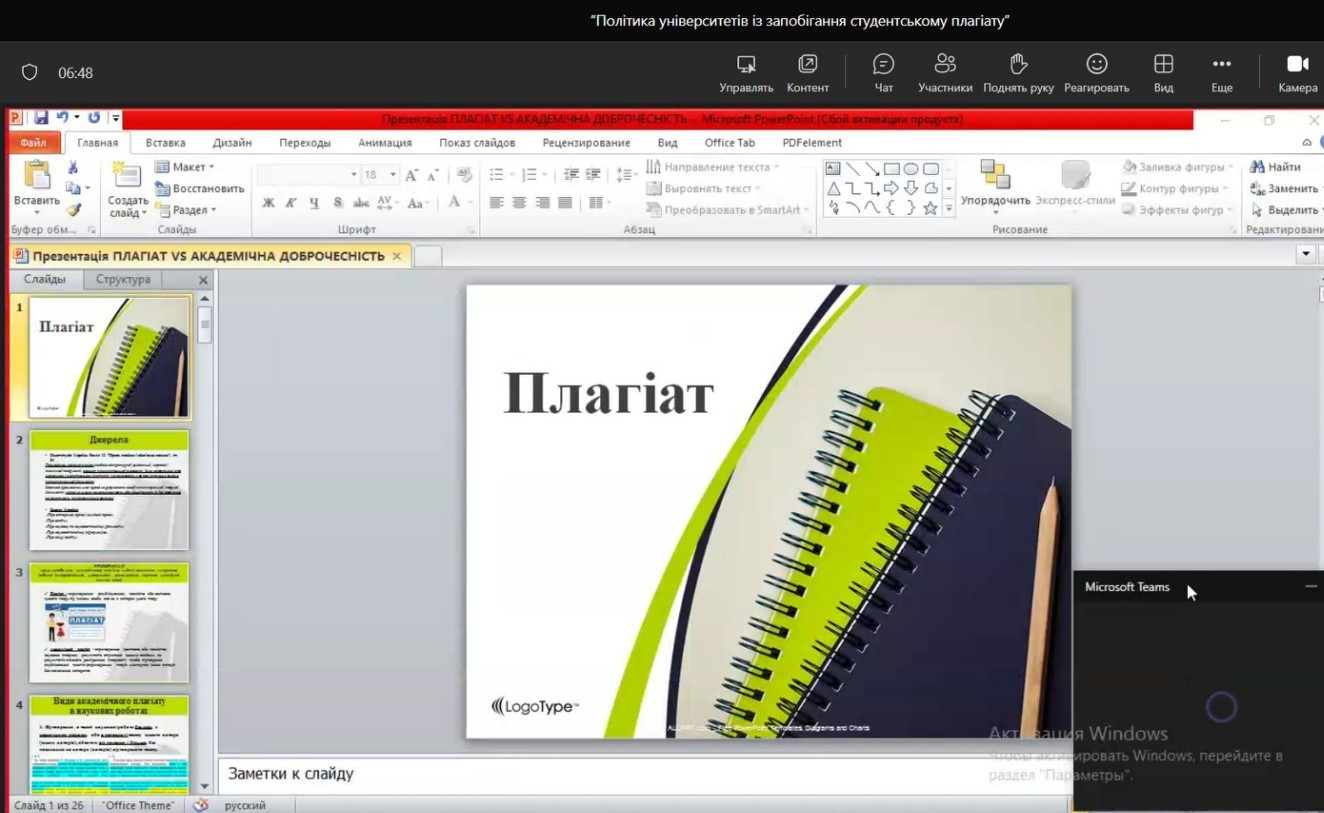
Task: Select slide 2 Джерела thumbnail
Action: 109,490
